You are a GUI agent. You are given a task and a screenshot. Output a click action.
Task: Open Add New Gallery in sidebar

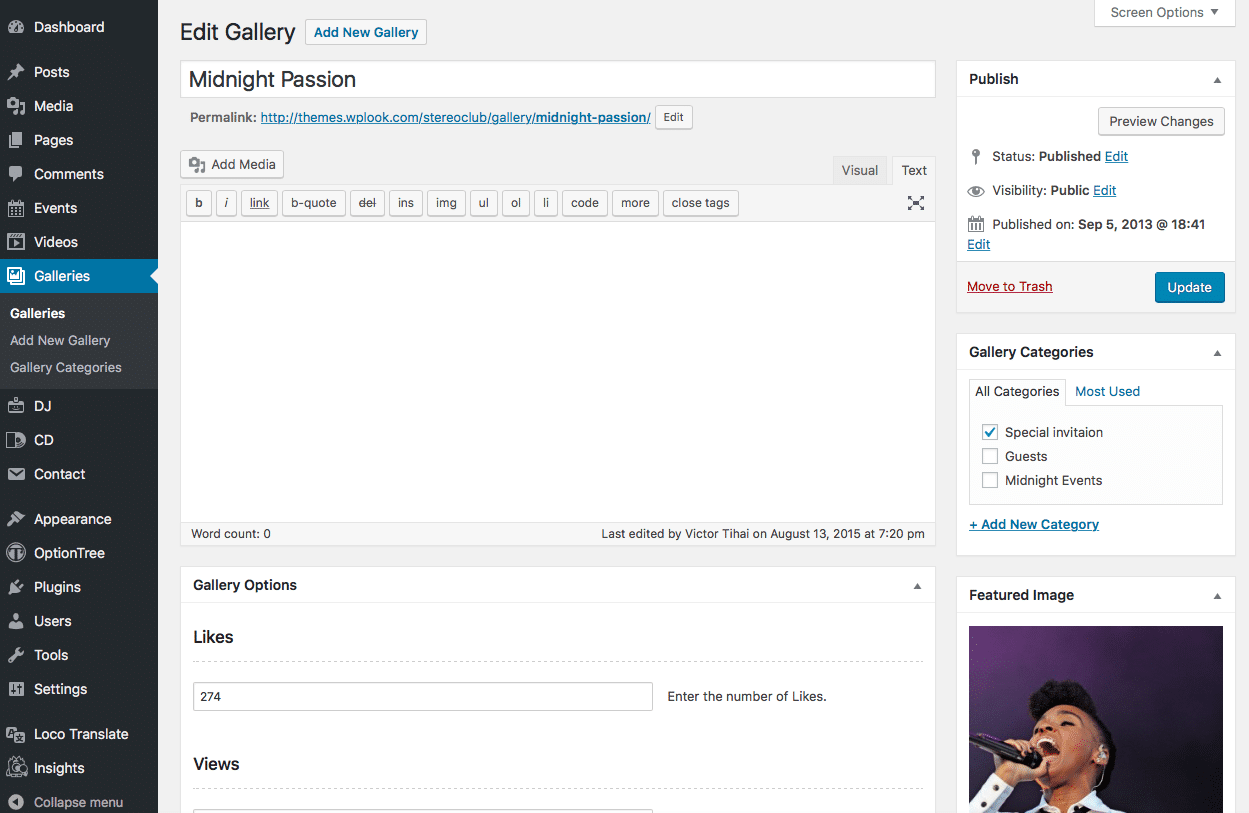60,340
